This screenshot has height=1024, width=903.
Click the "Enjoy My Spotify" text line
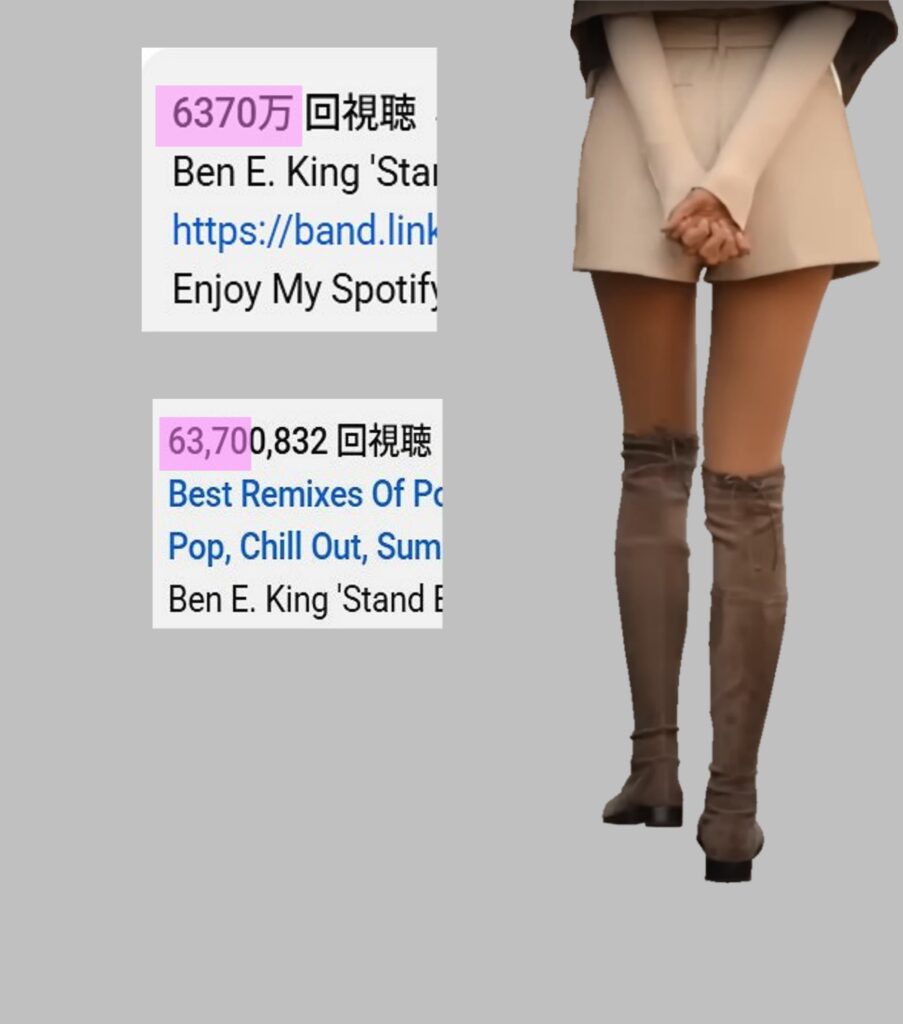tap(304, 289)
